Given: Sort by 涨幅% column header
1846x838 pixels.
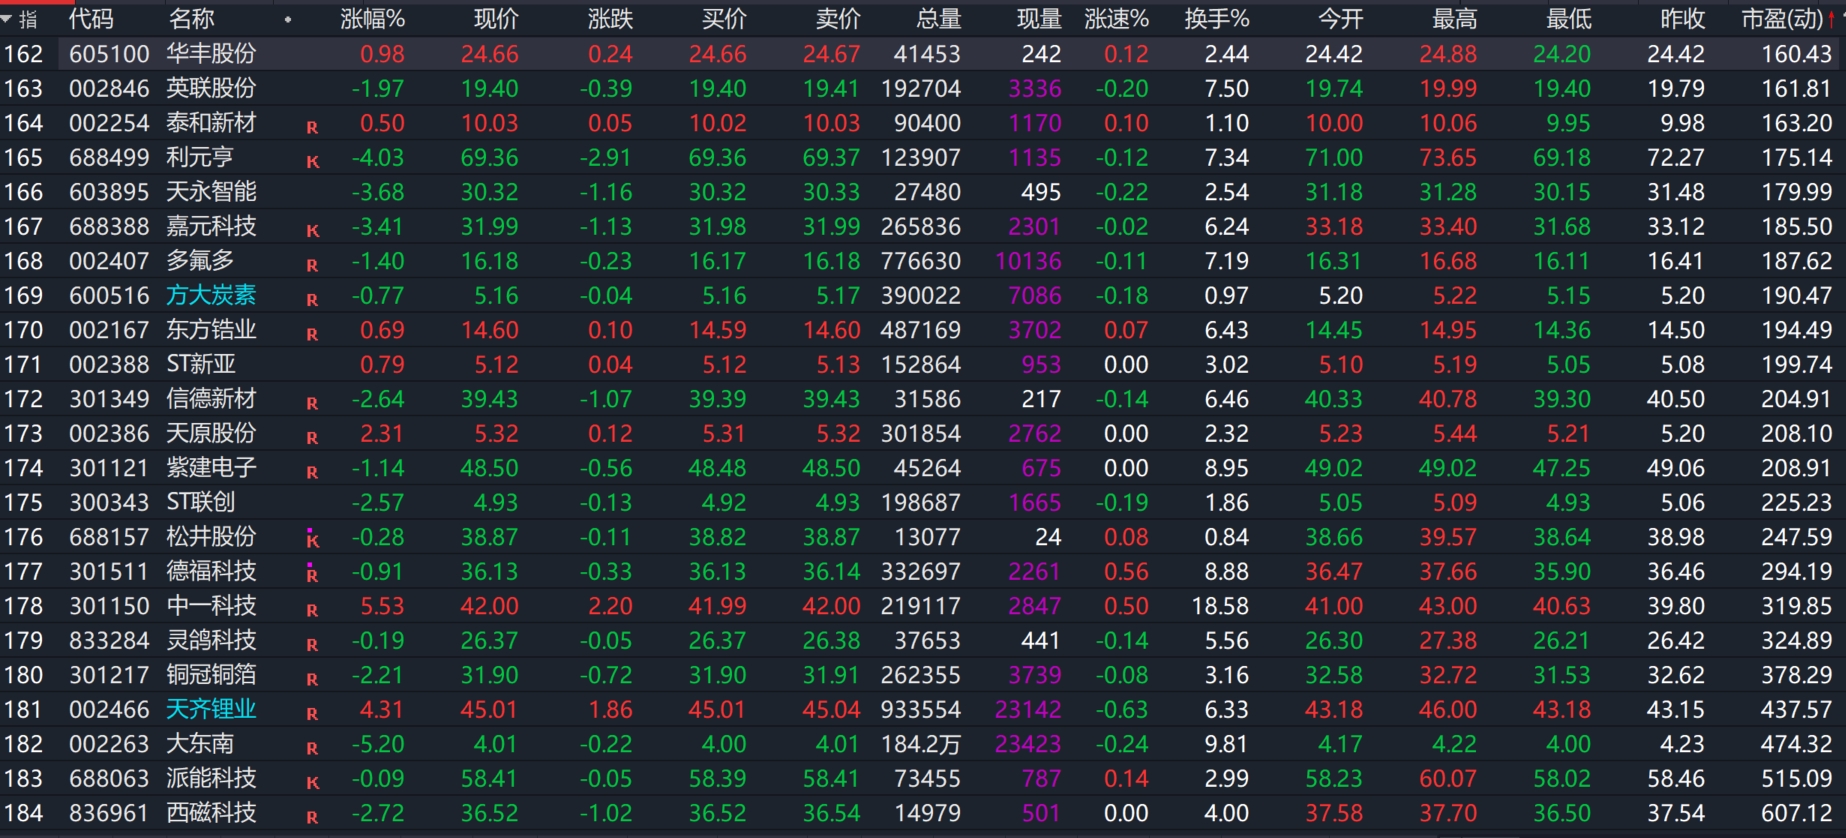Looking at the screenshot, I should pos(372,19).
